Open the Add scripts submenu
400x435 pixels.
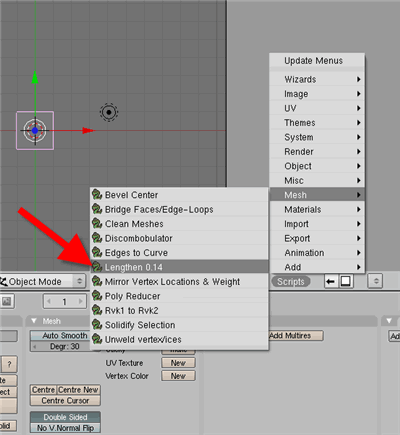coord(317,267)
